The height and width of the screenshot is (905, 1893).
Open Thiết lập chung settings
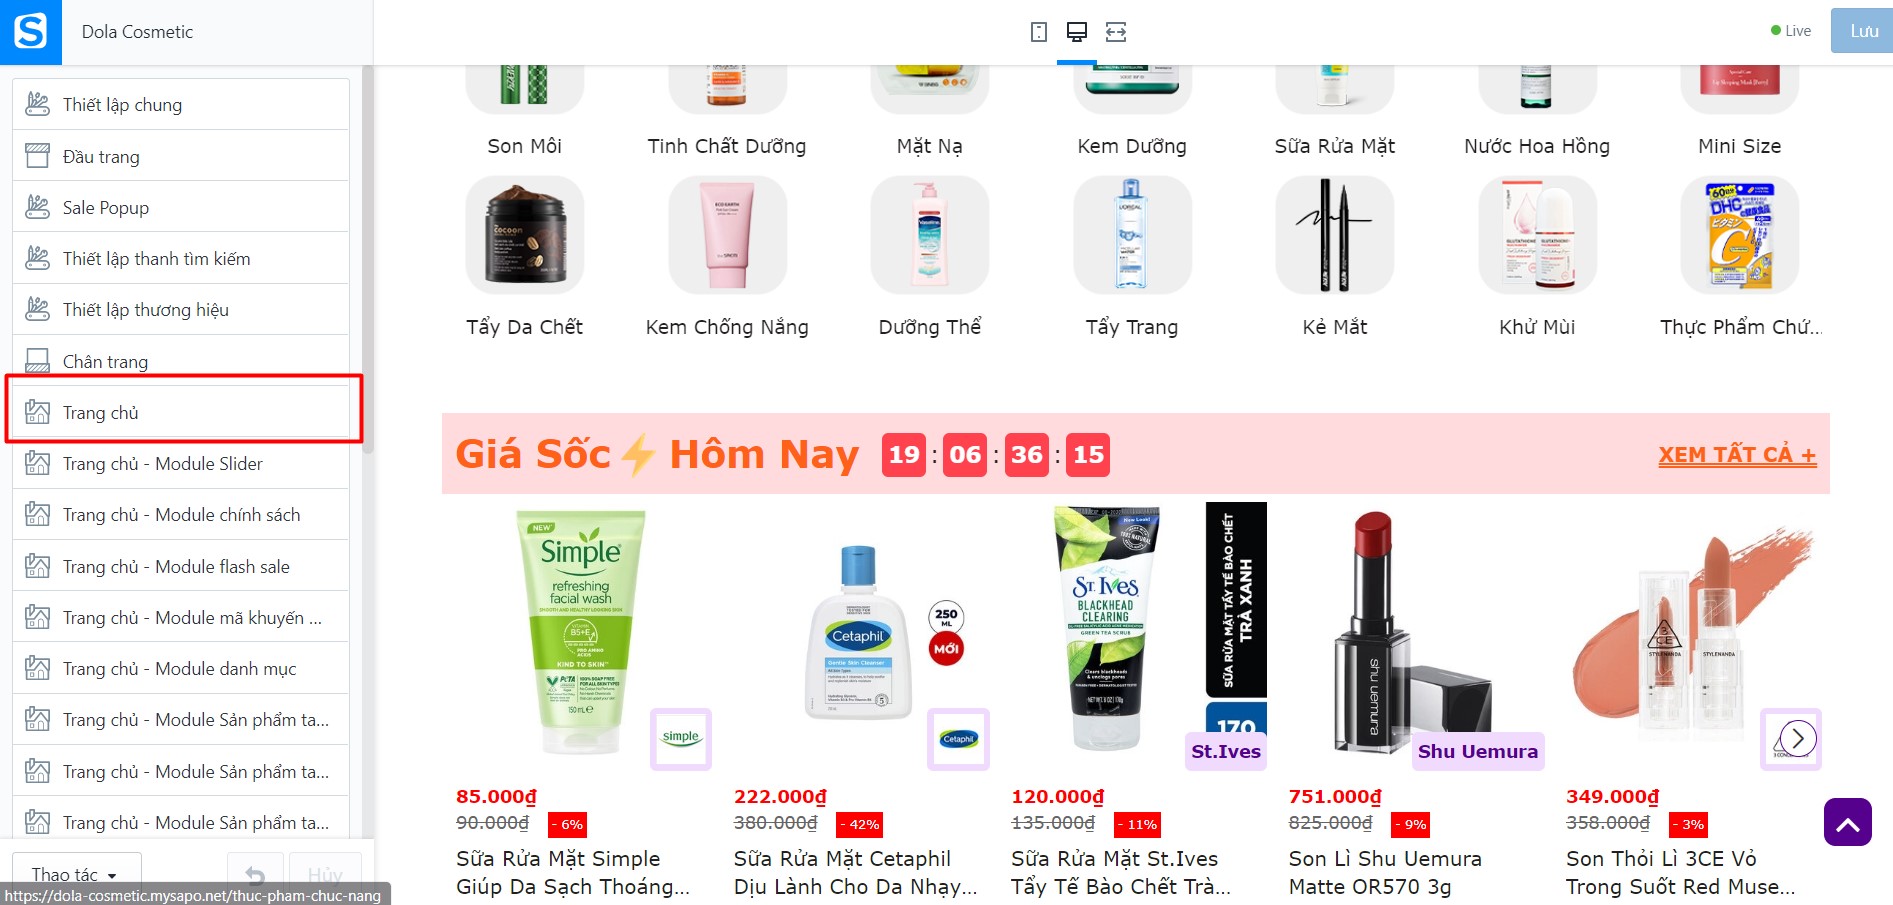point(181,104)
